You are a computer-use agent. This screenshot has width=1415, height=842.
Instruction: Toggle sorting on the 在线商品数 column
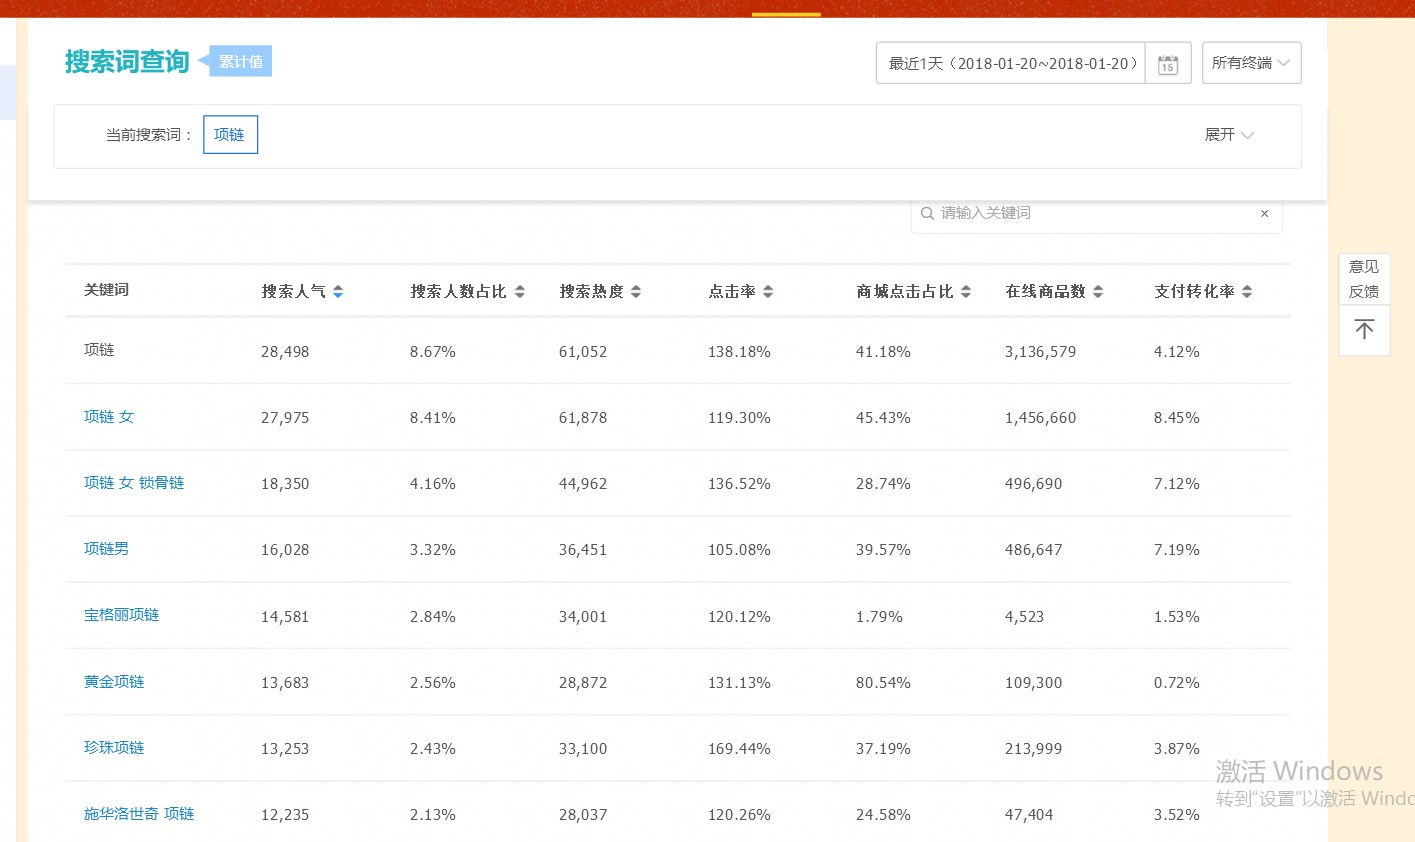tap(1097, 291)
